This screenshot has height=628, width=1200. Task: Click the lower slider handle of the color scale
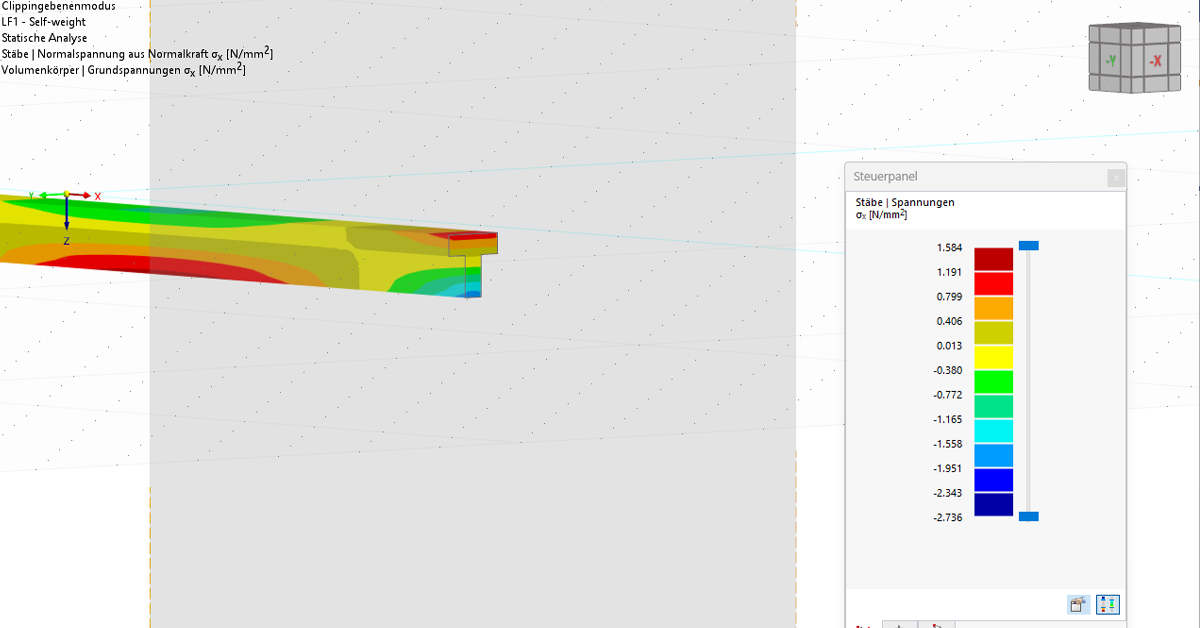click(1028, 516)
